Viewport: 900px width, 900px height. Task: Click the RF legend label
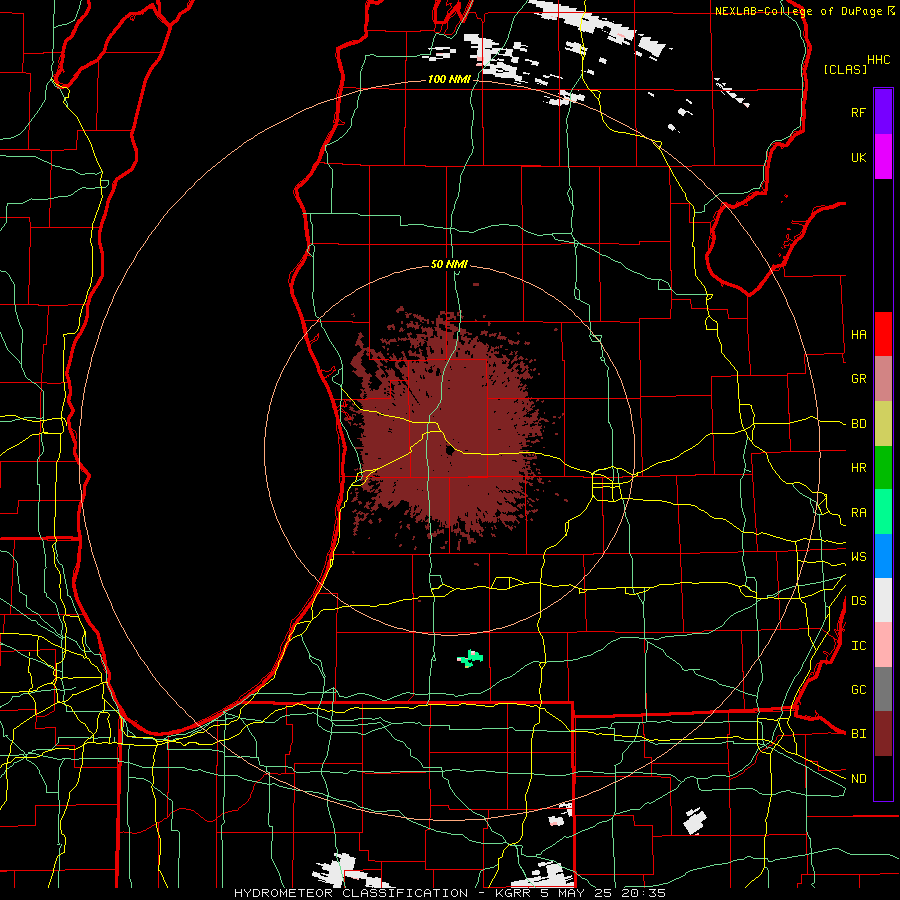858,112
